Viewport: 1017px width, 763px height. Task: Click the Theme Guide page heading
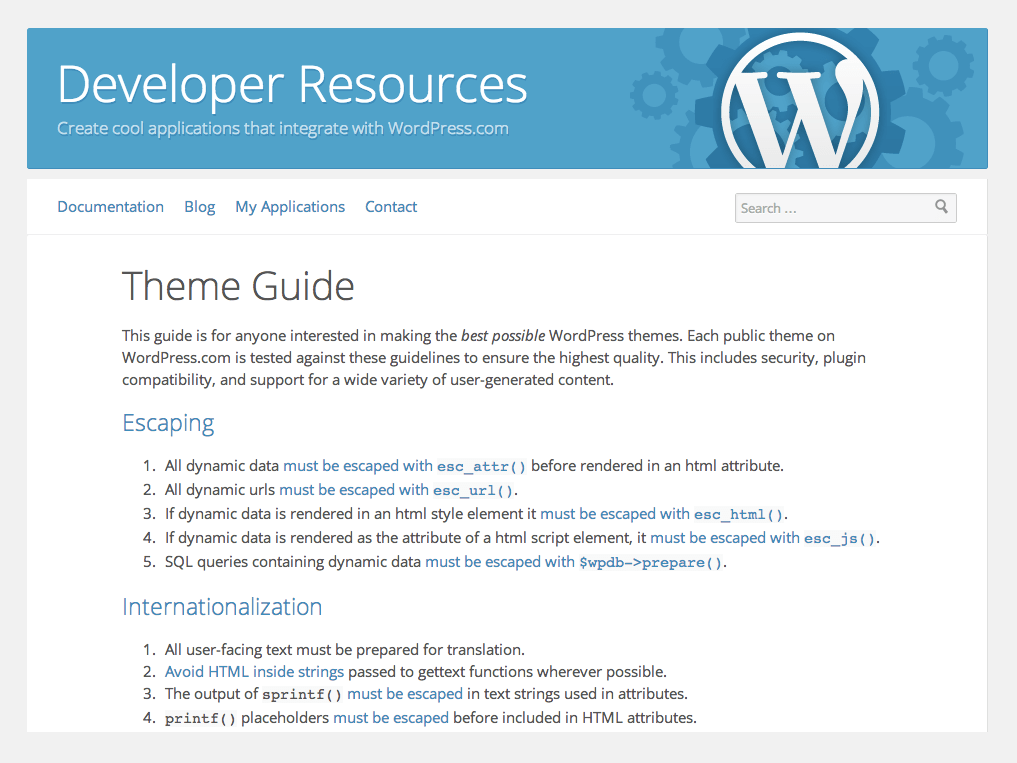tap(238, 287)
